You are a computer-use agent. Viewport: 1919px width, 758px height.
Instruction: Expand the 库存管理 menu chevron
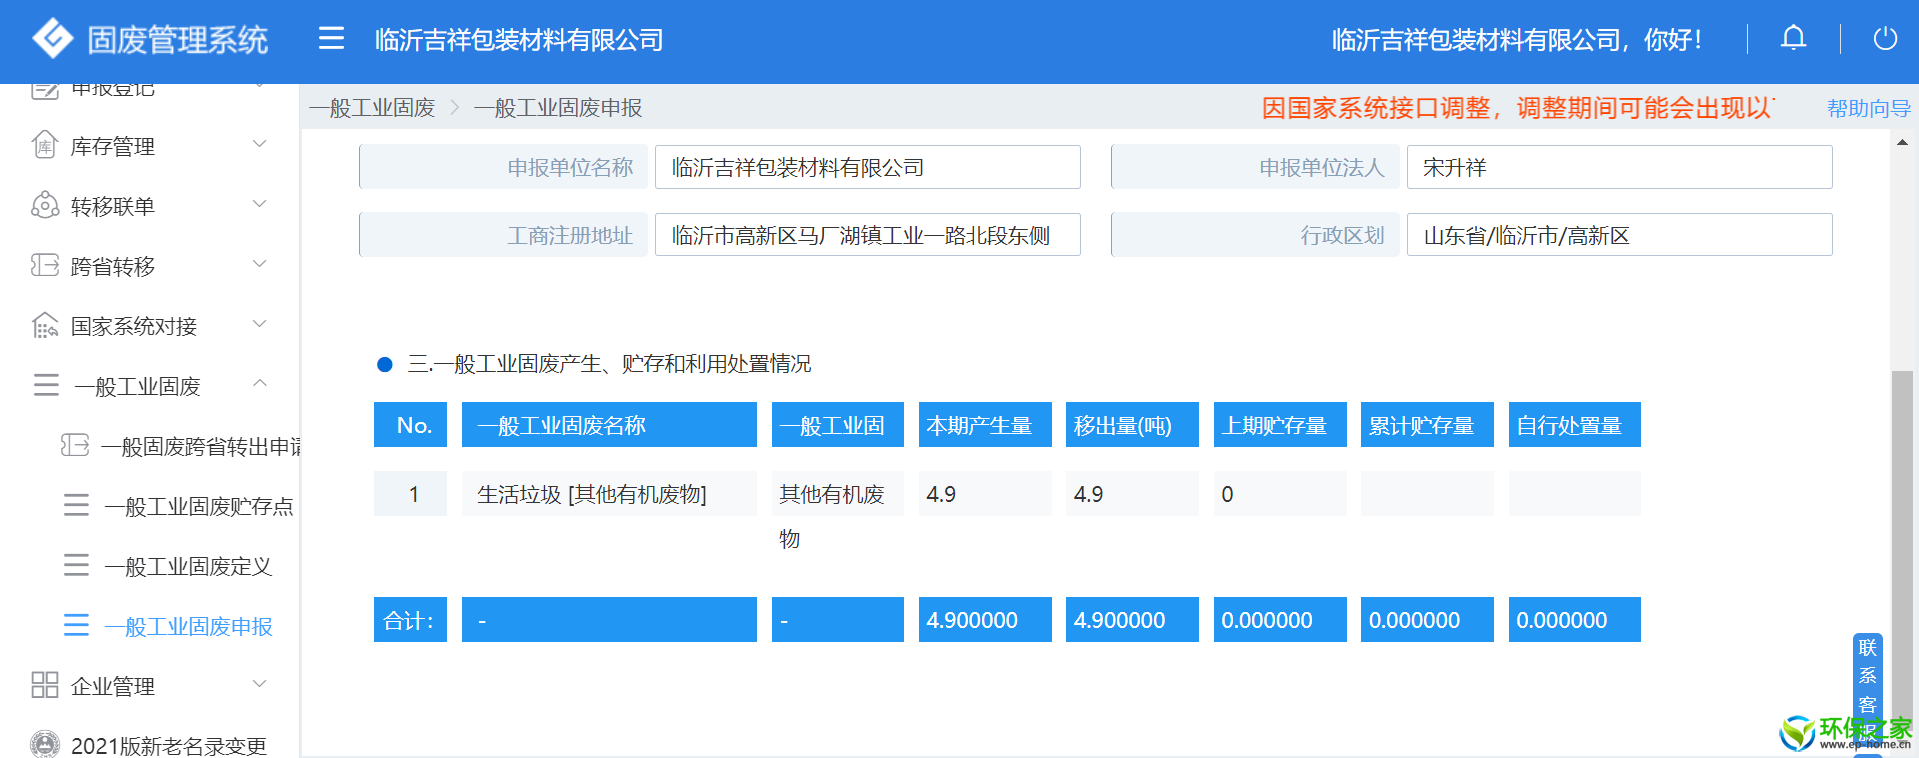(x=260, y=145)
